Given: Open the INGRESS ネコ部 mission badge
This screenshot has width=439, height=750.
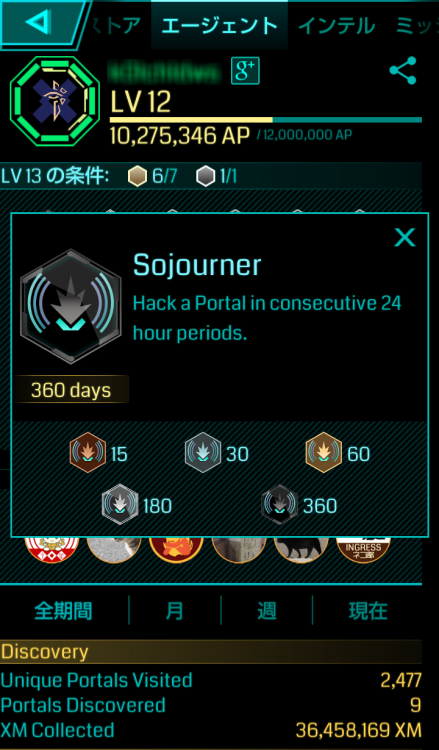Looking at the screenshot, I should (x=363, y=549).
